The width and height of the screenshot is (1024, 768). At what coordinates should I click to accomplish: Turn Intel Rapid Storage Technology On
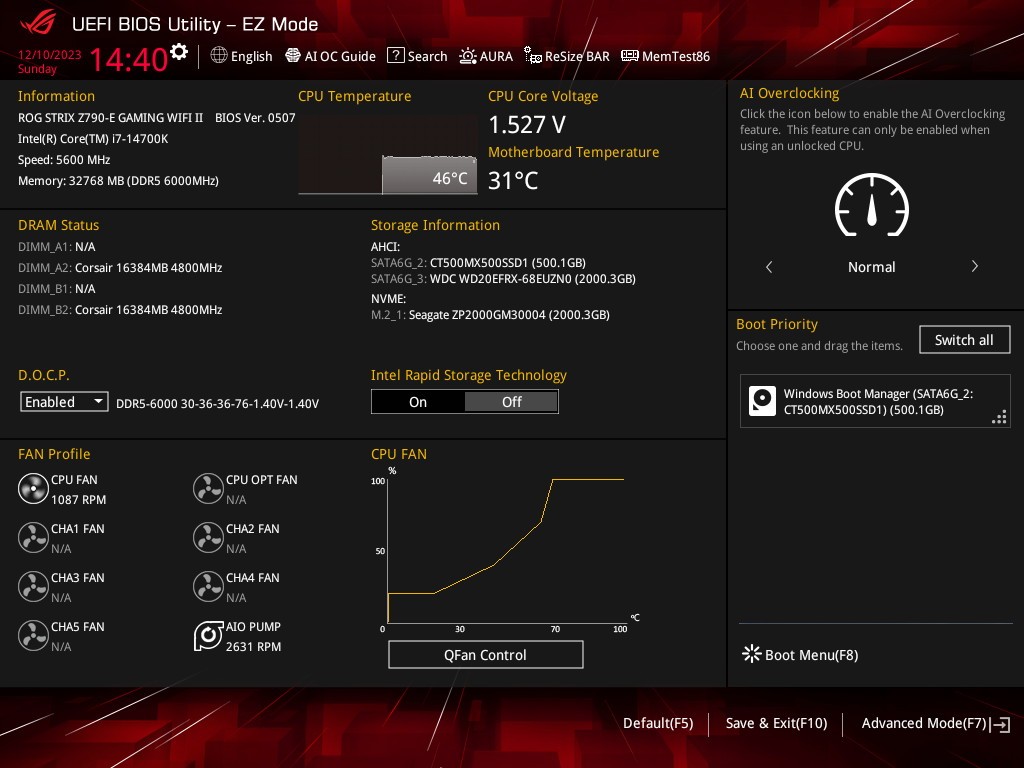click(x=418, y=402)
